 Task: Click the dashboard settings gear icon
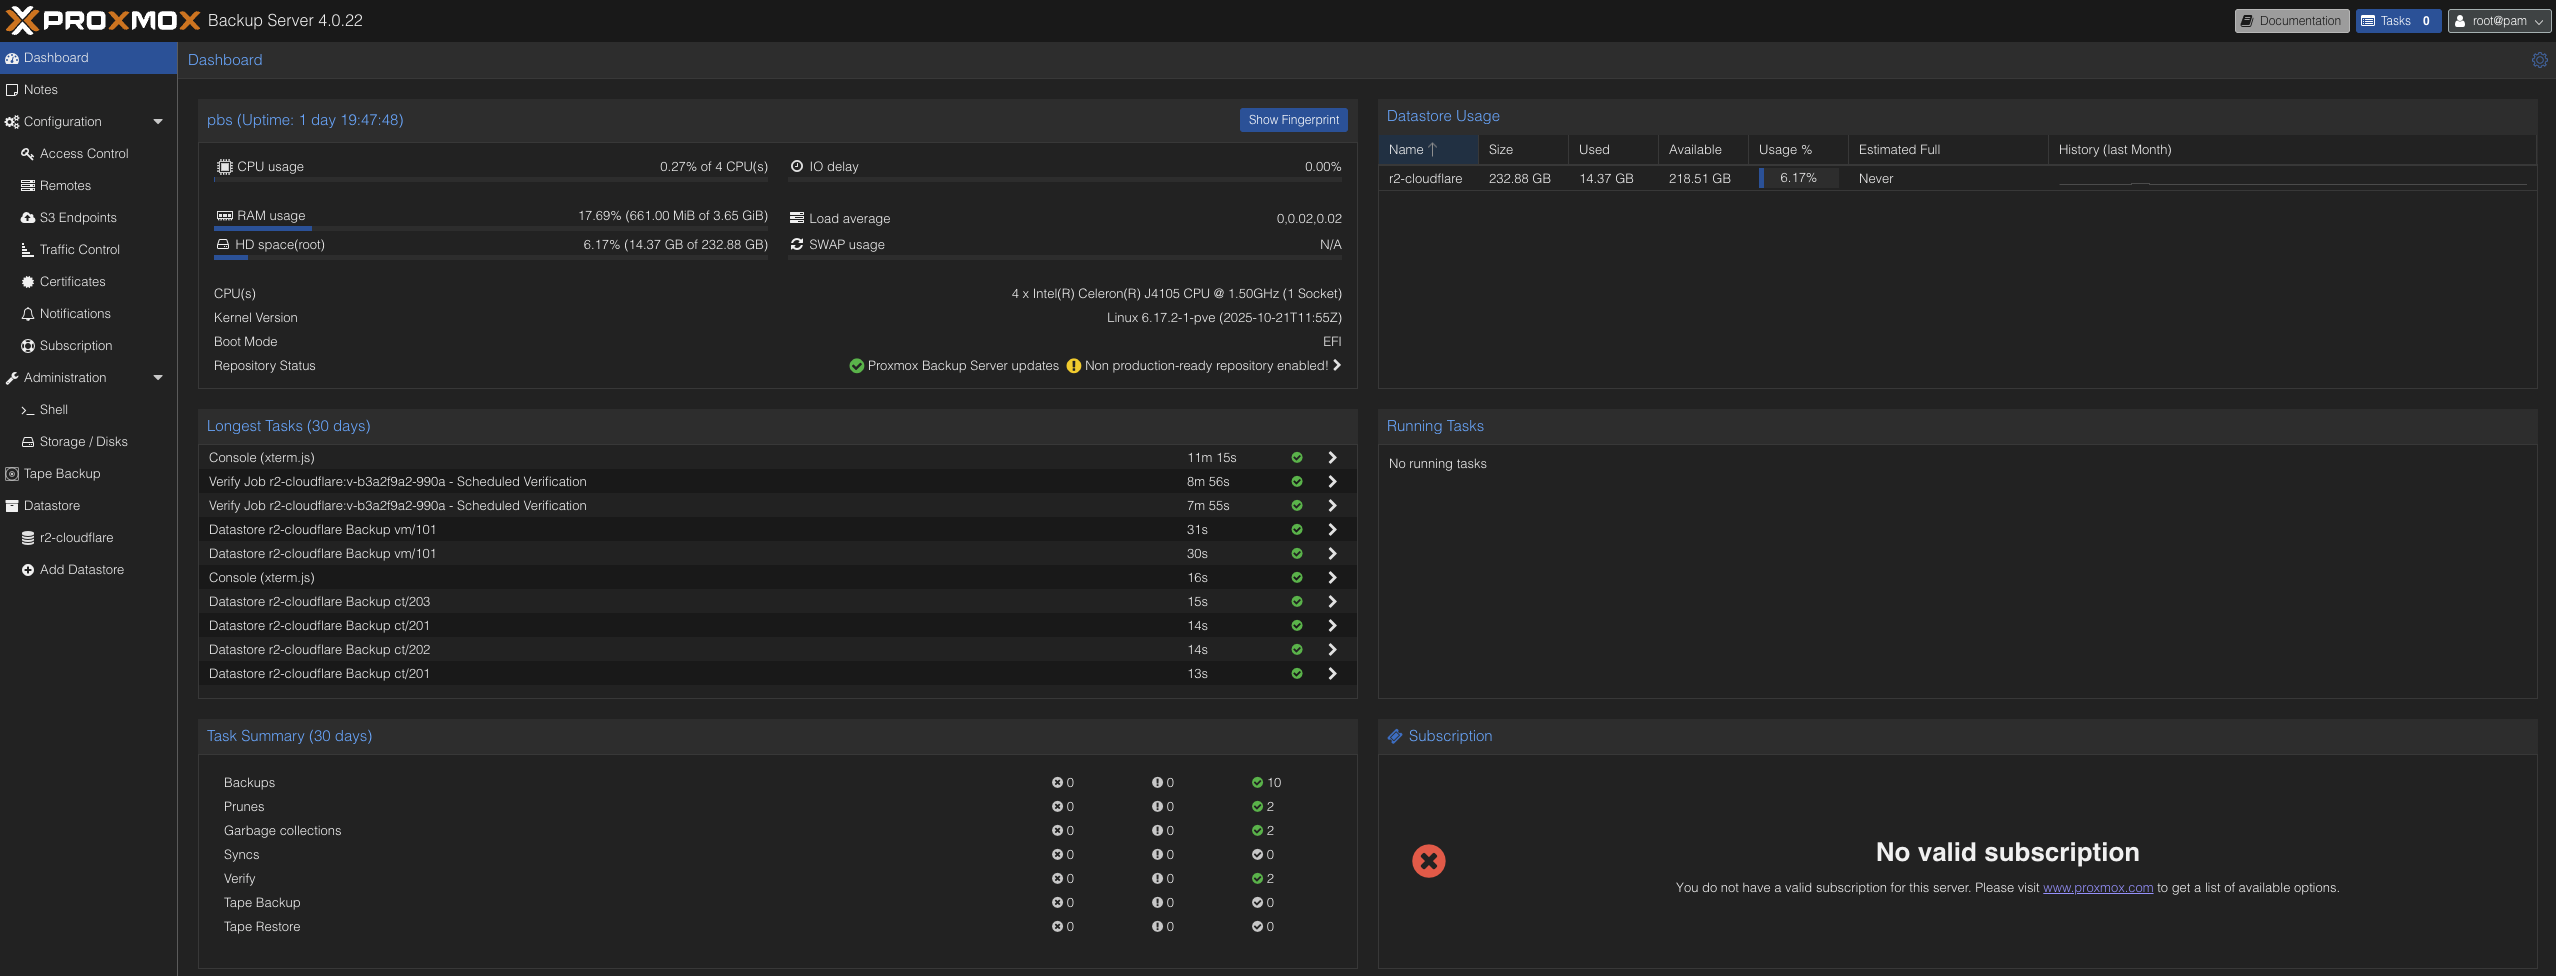point(2539,60)
